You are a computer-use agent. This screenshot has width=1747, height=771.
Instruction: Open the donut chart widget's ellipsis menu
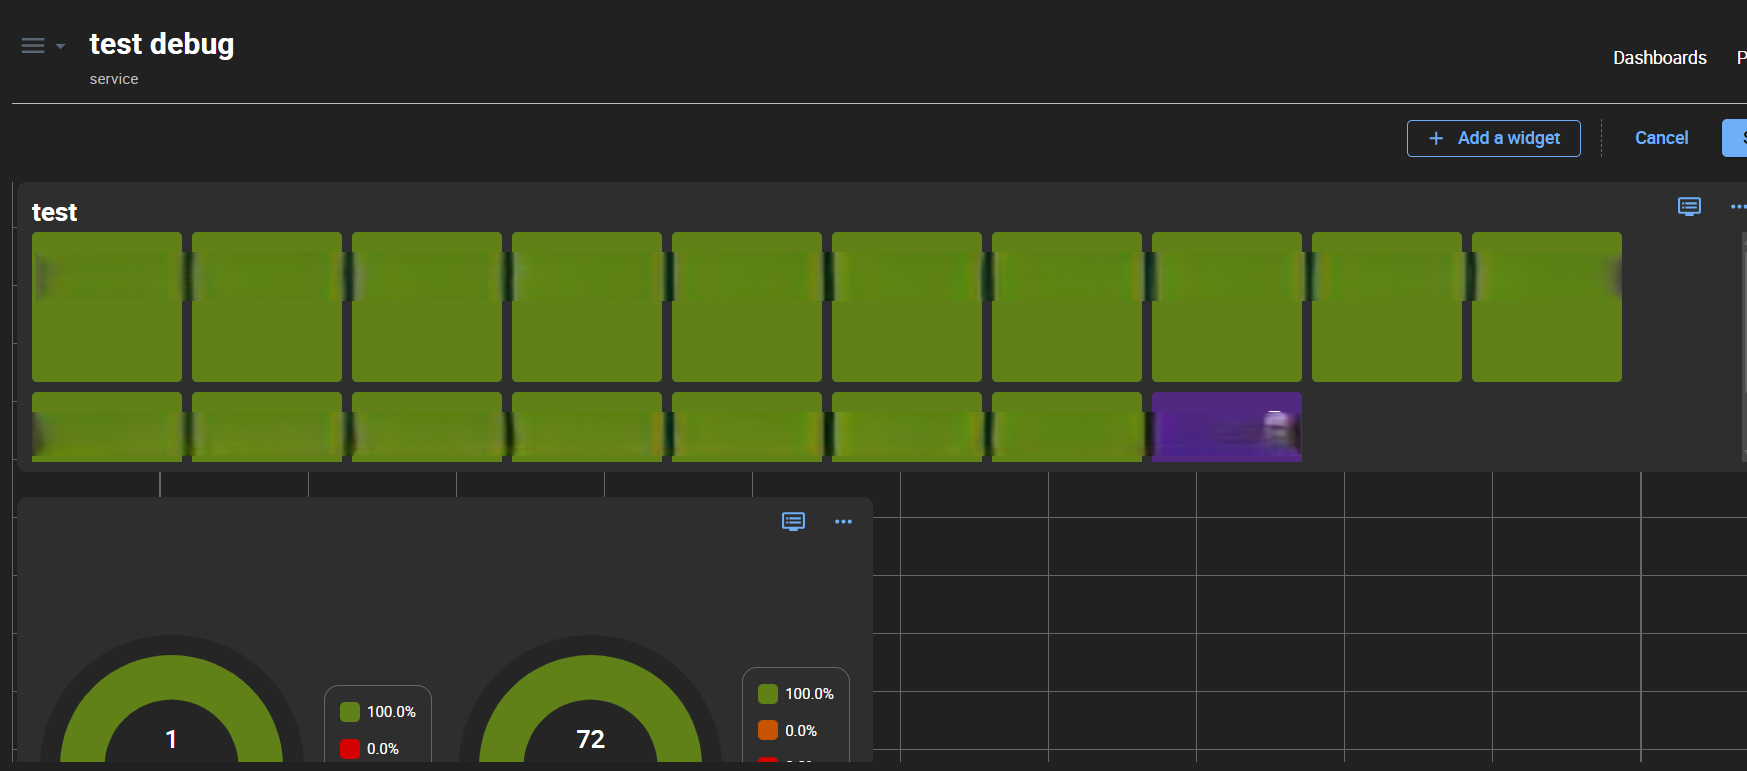pos(843,521)
